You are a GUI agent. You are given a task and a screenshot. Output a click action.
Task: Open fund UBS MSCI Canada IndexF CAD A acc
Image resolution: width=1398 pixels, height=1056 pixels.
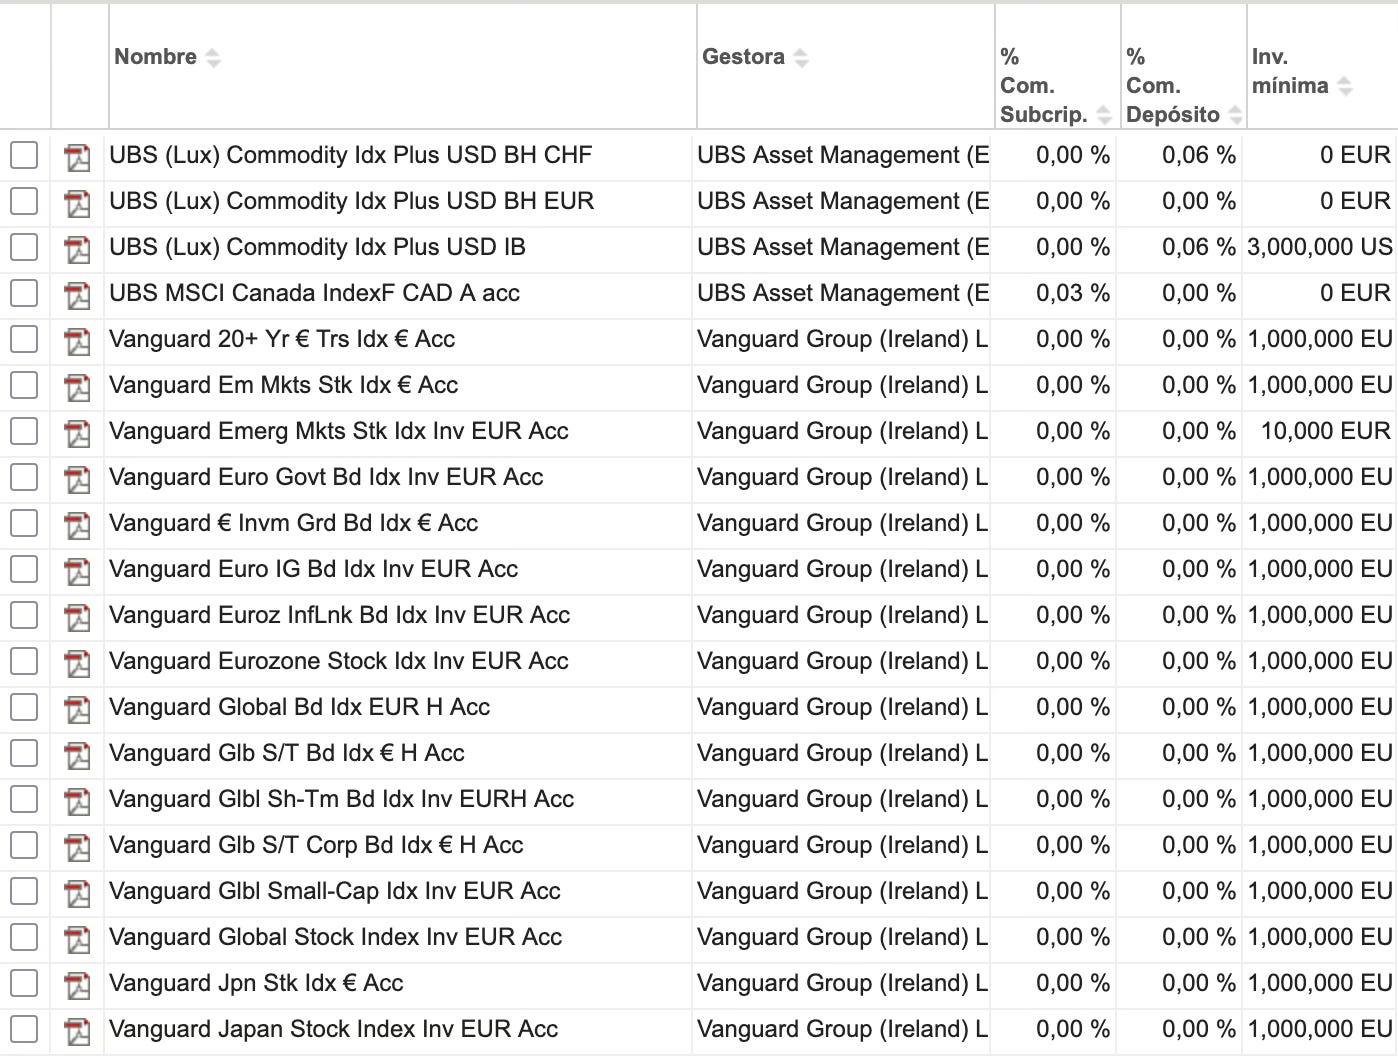[314, 293]
